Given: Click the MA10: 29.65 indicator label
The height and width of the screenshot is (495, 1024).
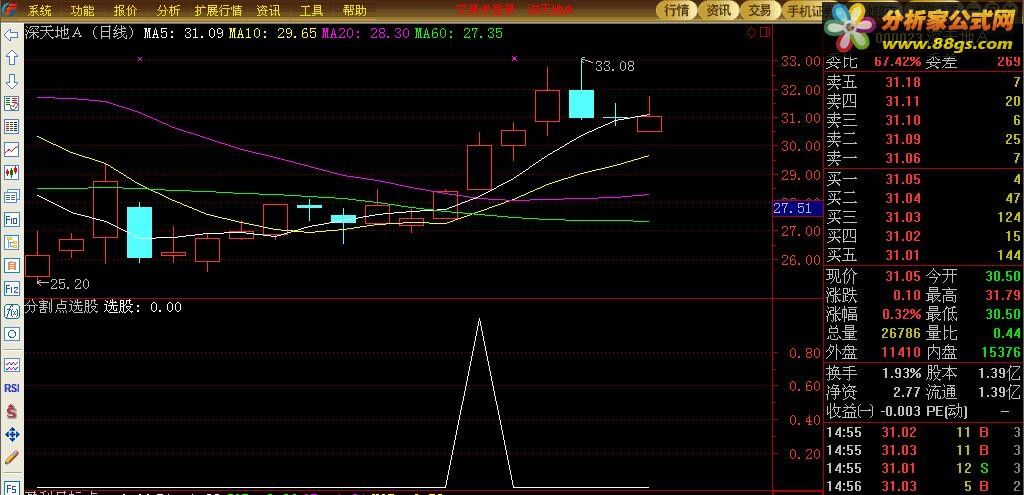Looking at the screenshot, I should [273, 33].
